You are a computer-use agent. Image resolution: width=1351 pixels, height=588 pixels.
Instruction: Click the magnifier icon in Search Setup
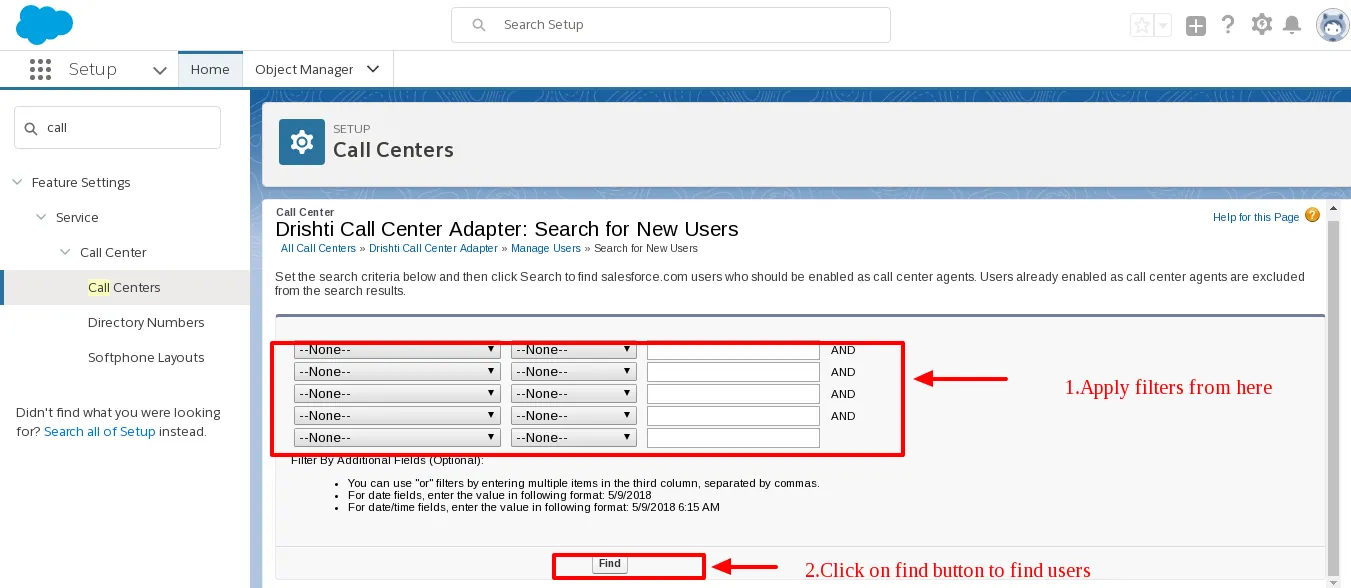479,25
